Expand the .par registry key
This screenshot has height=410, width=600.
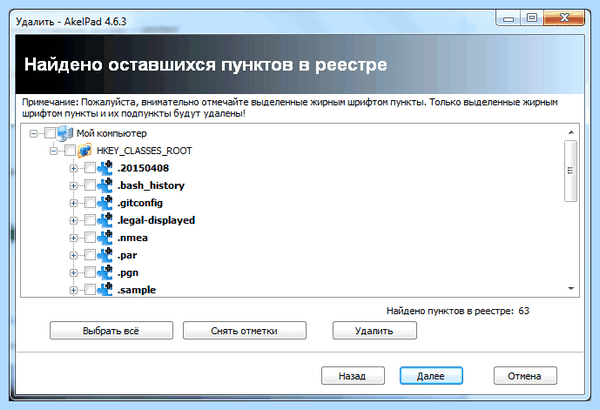click(x=73, y=255)
